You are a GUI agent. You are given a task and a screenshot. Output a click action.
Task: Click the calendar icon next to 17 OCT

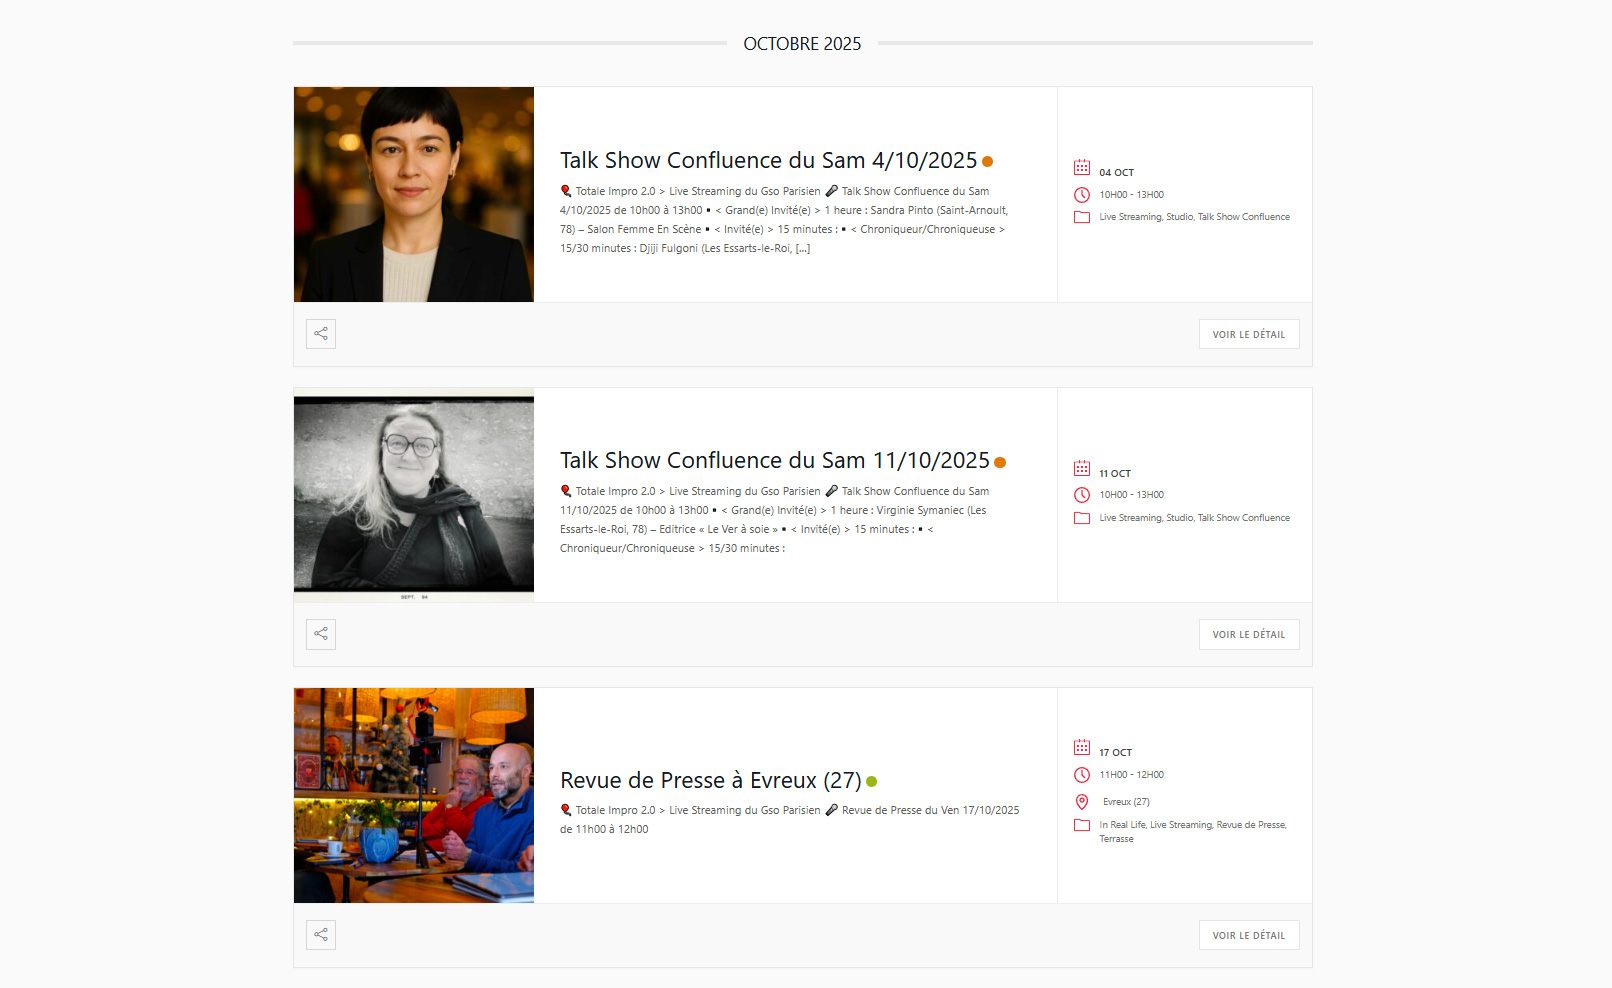tap(1081, 746)
